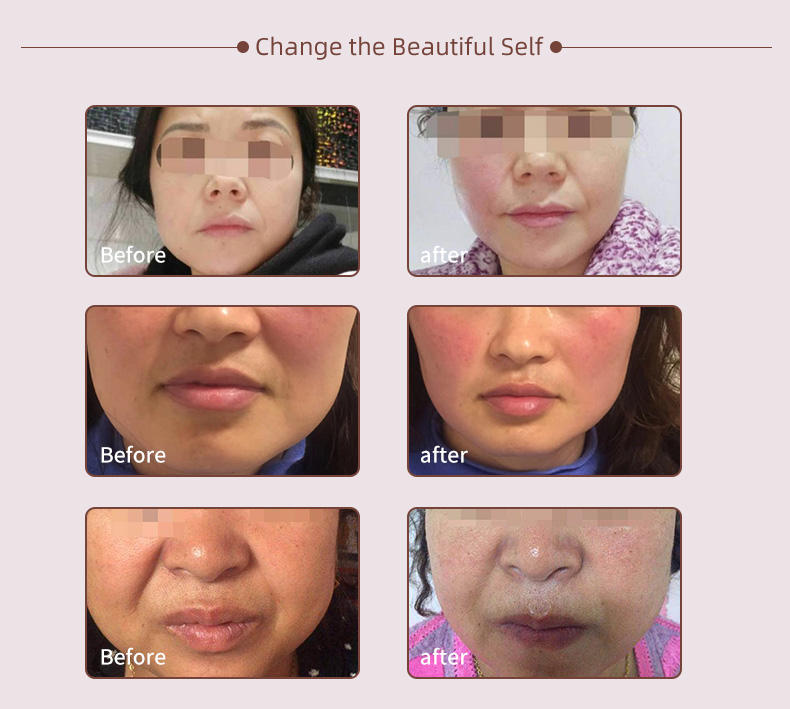The height and width of the screenshot is (709, 790).
Task: Click the dot left of heading text
Action: pos(243,47)
